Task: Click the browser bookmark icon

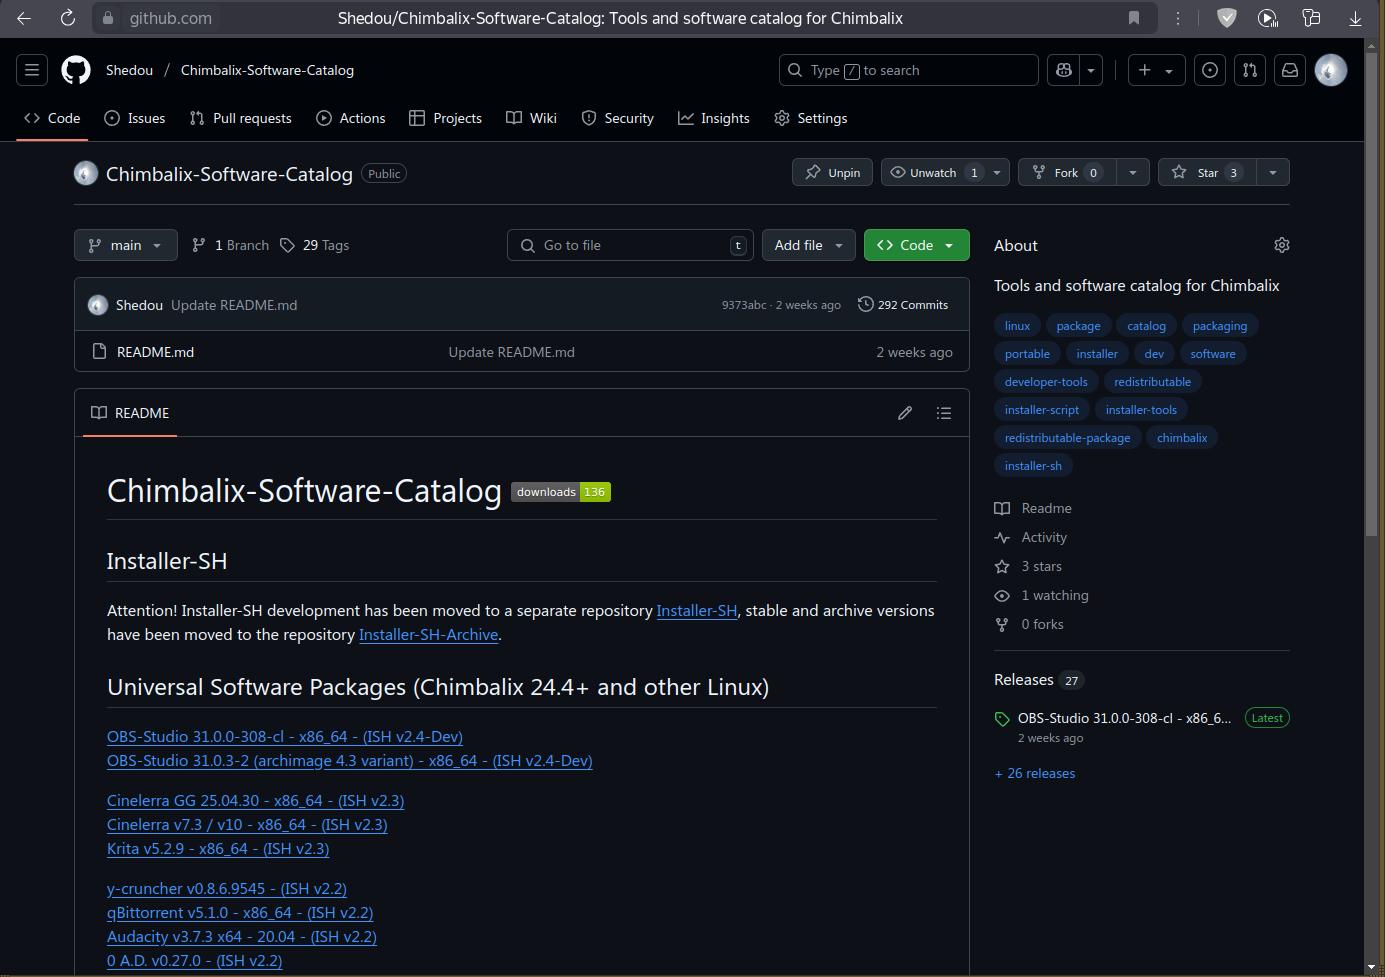Action: point(1133,18)
